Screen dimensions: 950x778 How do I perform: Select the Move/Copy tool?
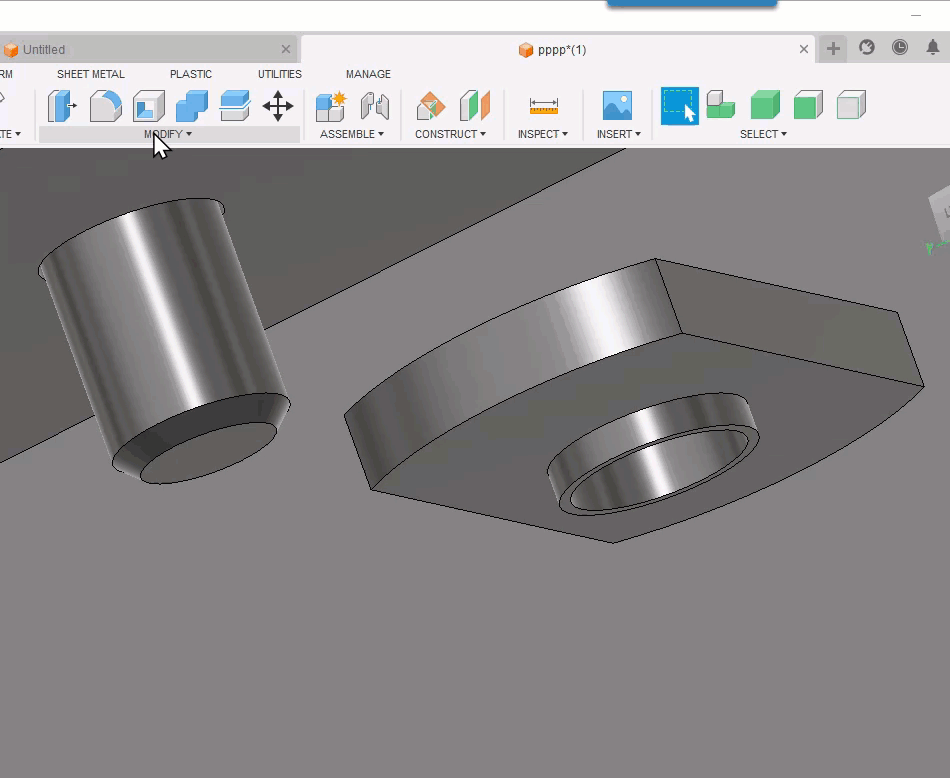(x=278, y=106)
